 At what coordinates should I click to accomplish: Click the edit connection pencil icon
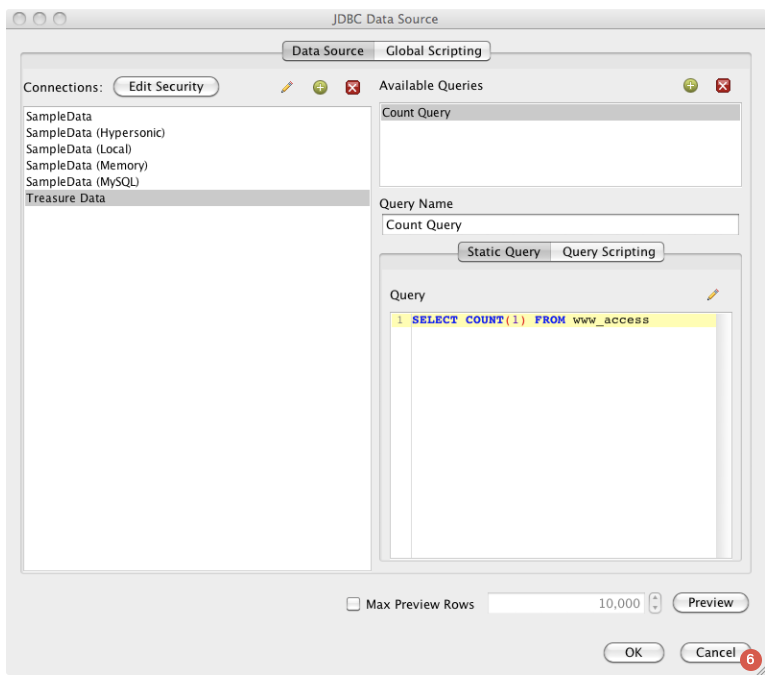(x=287, y=87)
